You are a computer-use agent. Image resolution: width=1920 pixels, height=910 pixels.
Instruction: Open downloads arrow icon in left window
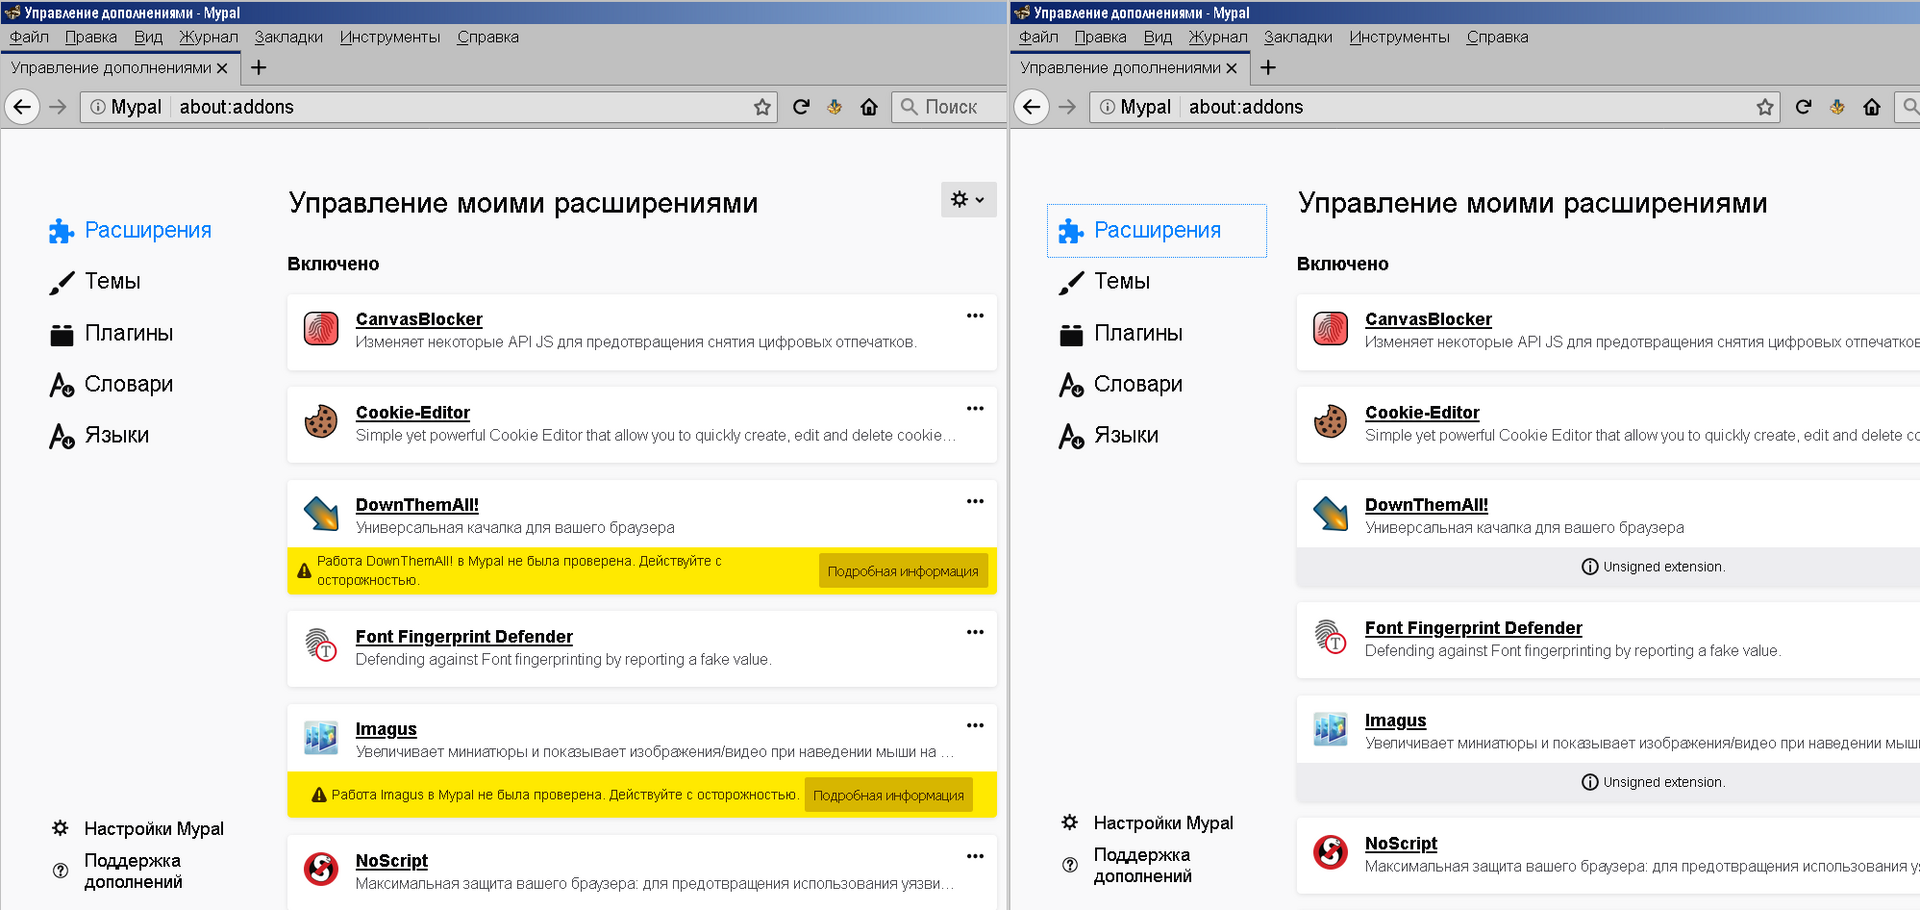[835, 107]
